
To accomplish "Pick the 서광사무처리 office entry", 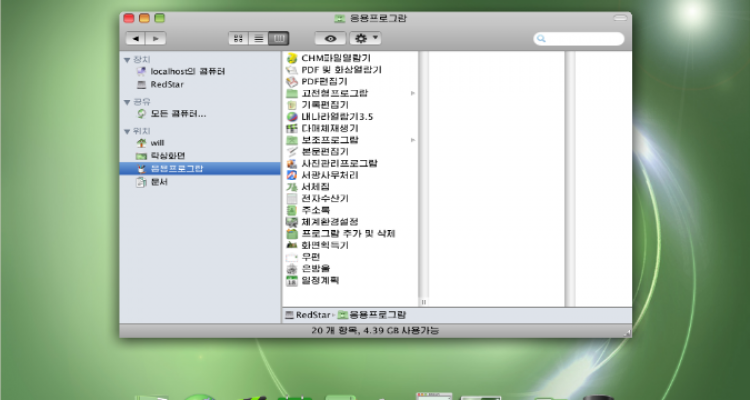I will (x=322, y=175).
